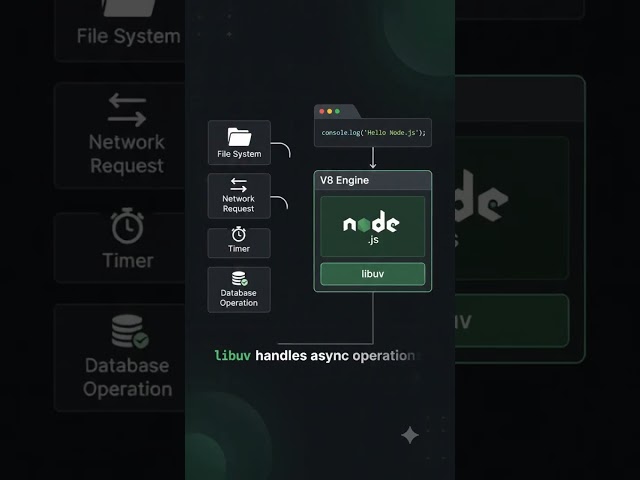Click the small database icon with green checkmark
Image resolution: width=640 pixels, height=480 pixels.
point(240,279)
